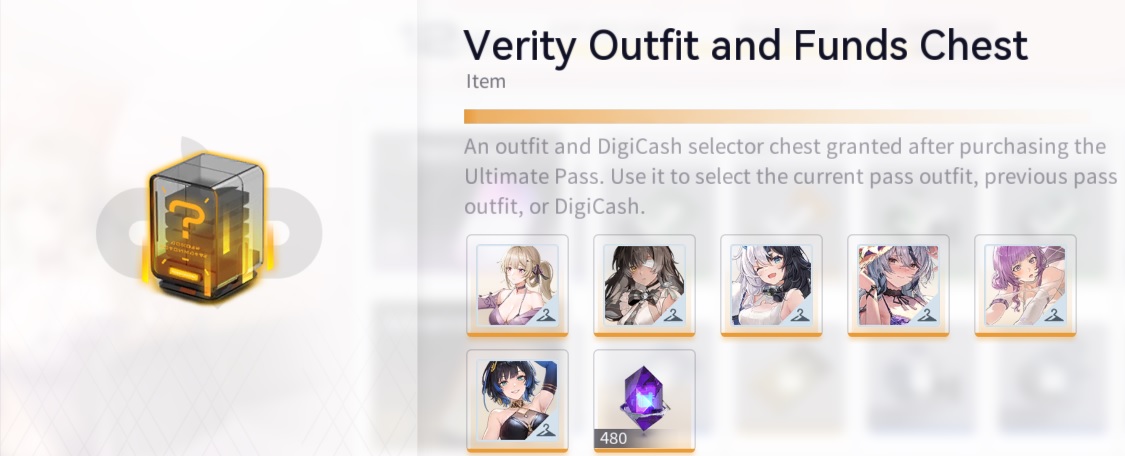Select the purple DigiCash crystal reward
Viewport: 1125px width, 456px height.
pos(644,401)
